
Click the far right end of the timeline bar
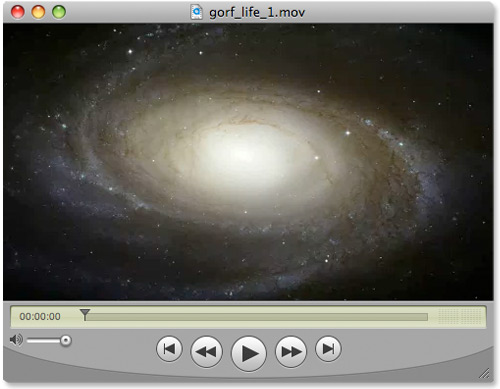click(x=425, y=317)
